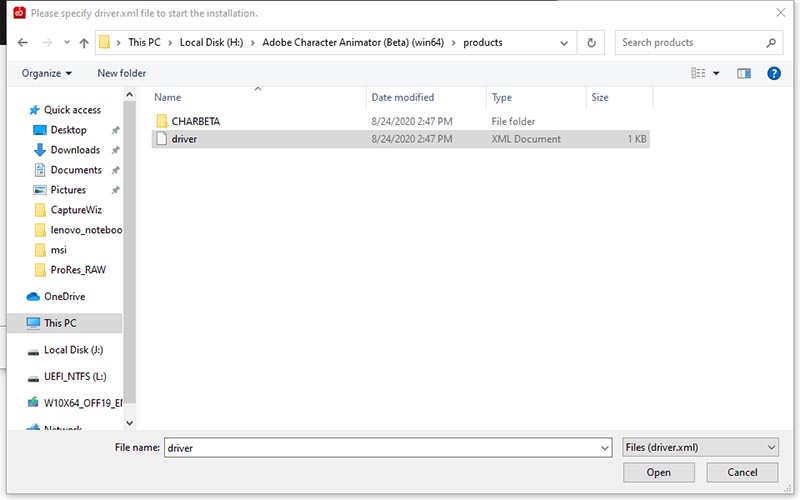Click the pin icon next to Pictures
The height and width of the screenshot is (500, 800).
[x=115, y=190]
